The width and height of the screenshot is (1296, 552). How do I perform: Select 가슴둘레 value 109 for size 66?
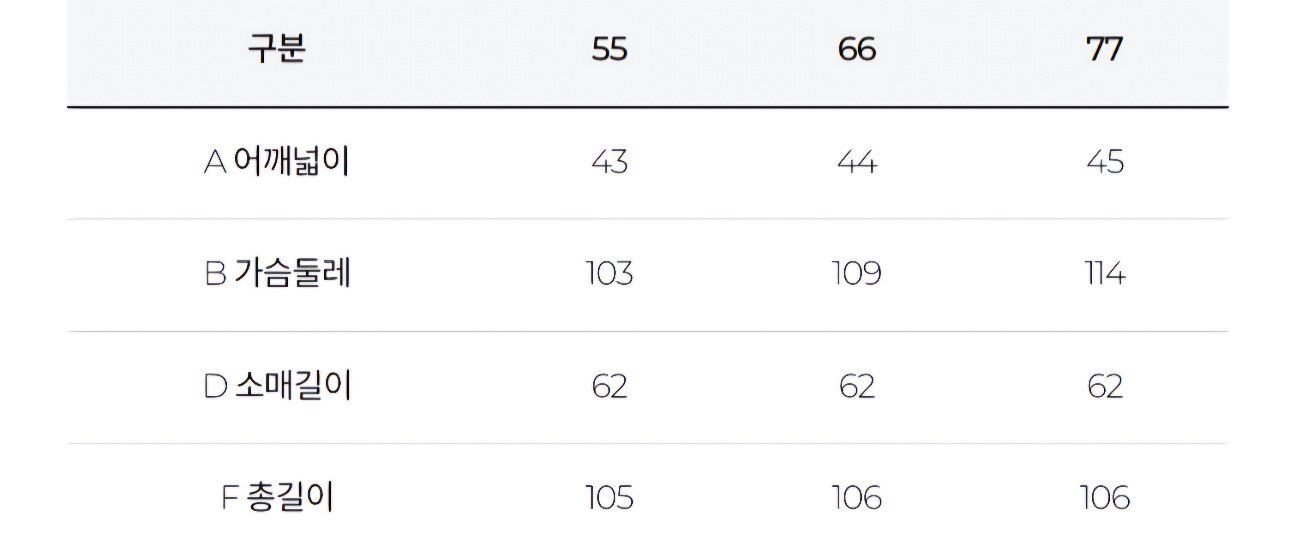pyautogui.click(x=857, y=274)
